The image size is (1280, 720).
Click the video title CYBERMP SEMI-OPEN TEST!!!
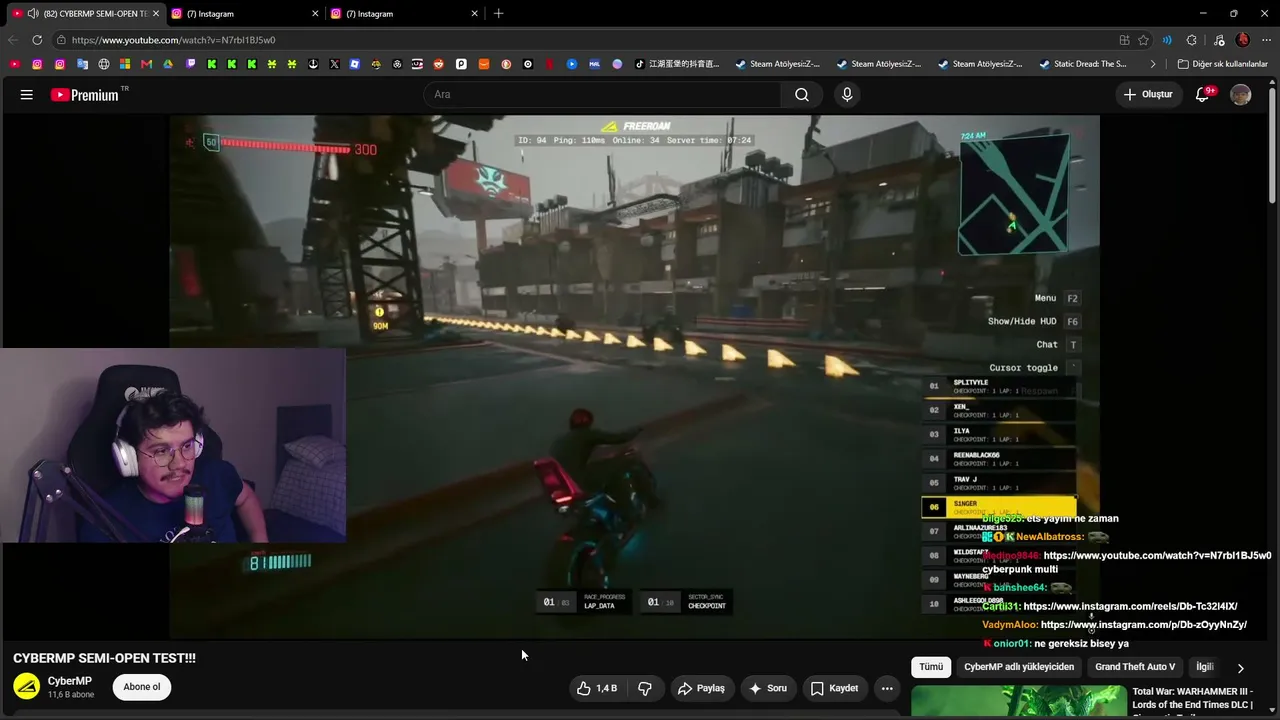(x=104, y=658)
